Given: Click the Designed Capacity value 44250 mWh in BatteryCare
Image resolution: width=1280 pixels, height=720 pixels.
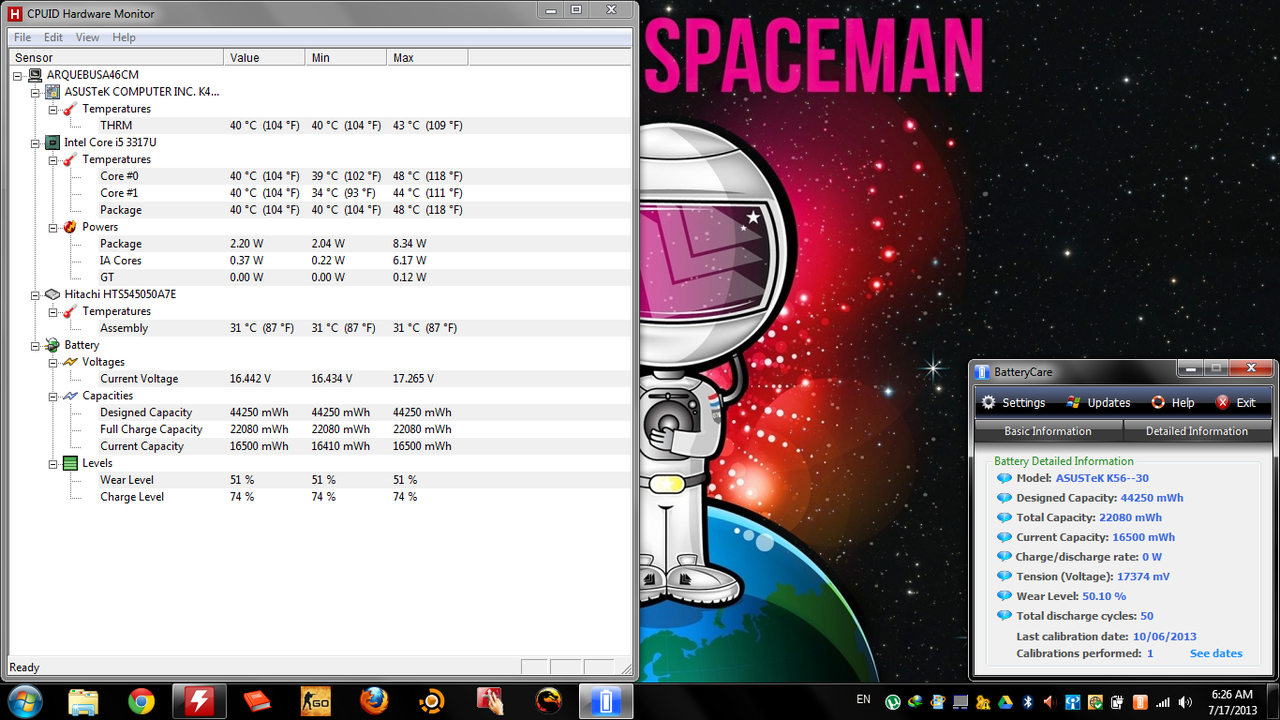Looking at the screenshot, I should pos(1152,498).
